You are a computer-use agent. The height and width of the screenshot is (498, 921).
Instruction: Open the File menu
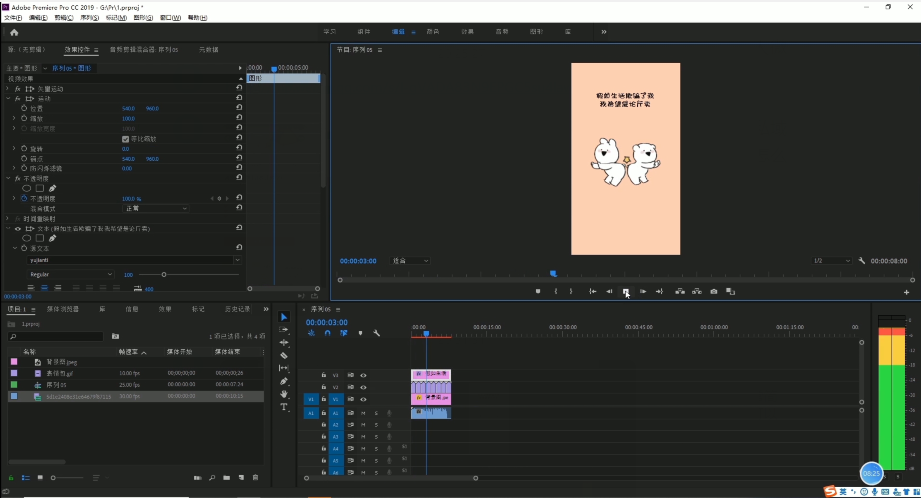click(13, 18)
